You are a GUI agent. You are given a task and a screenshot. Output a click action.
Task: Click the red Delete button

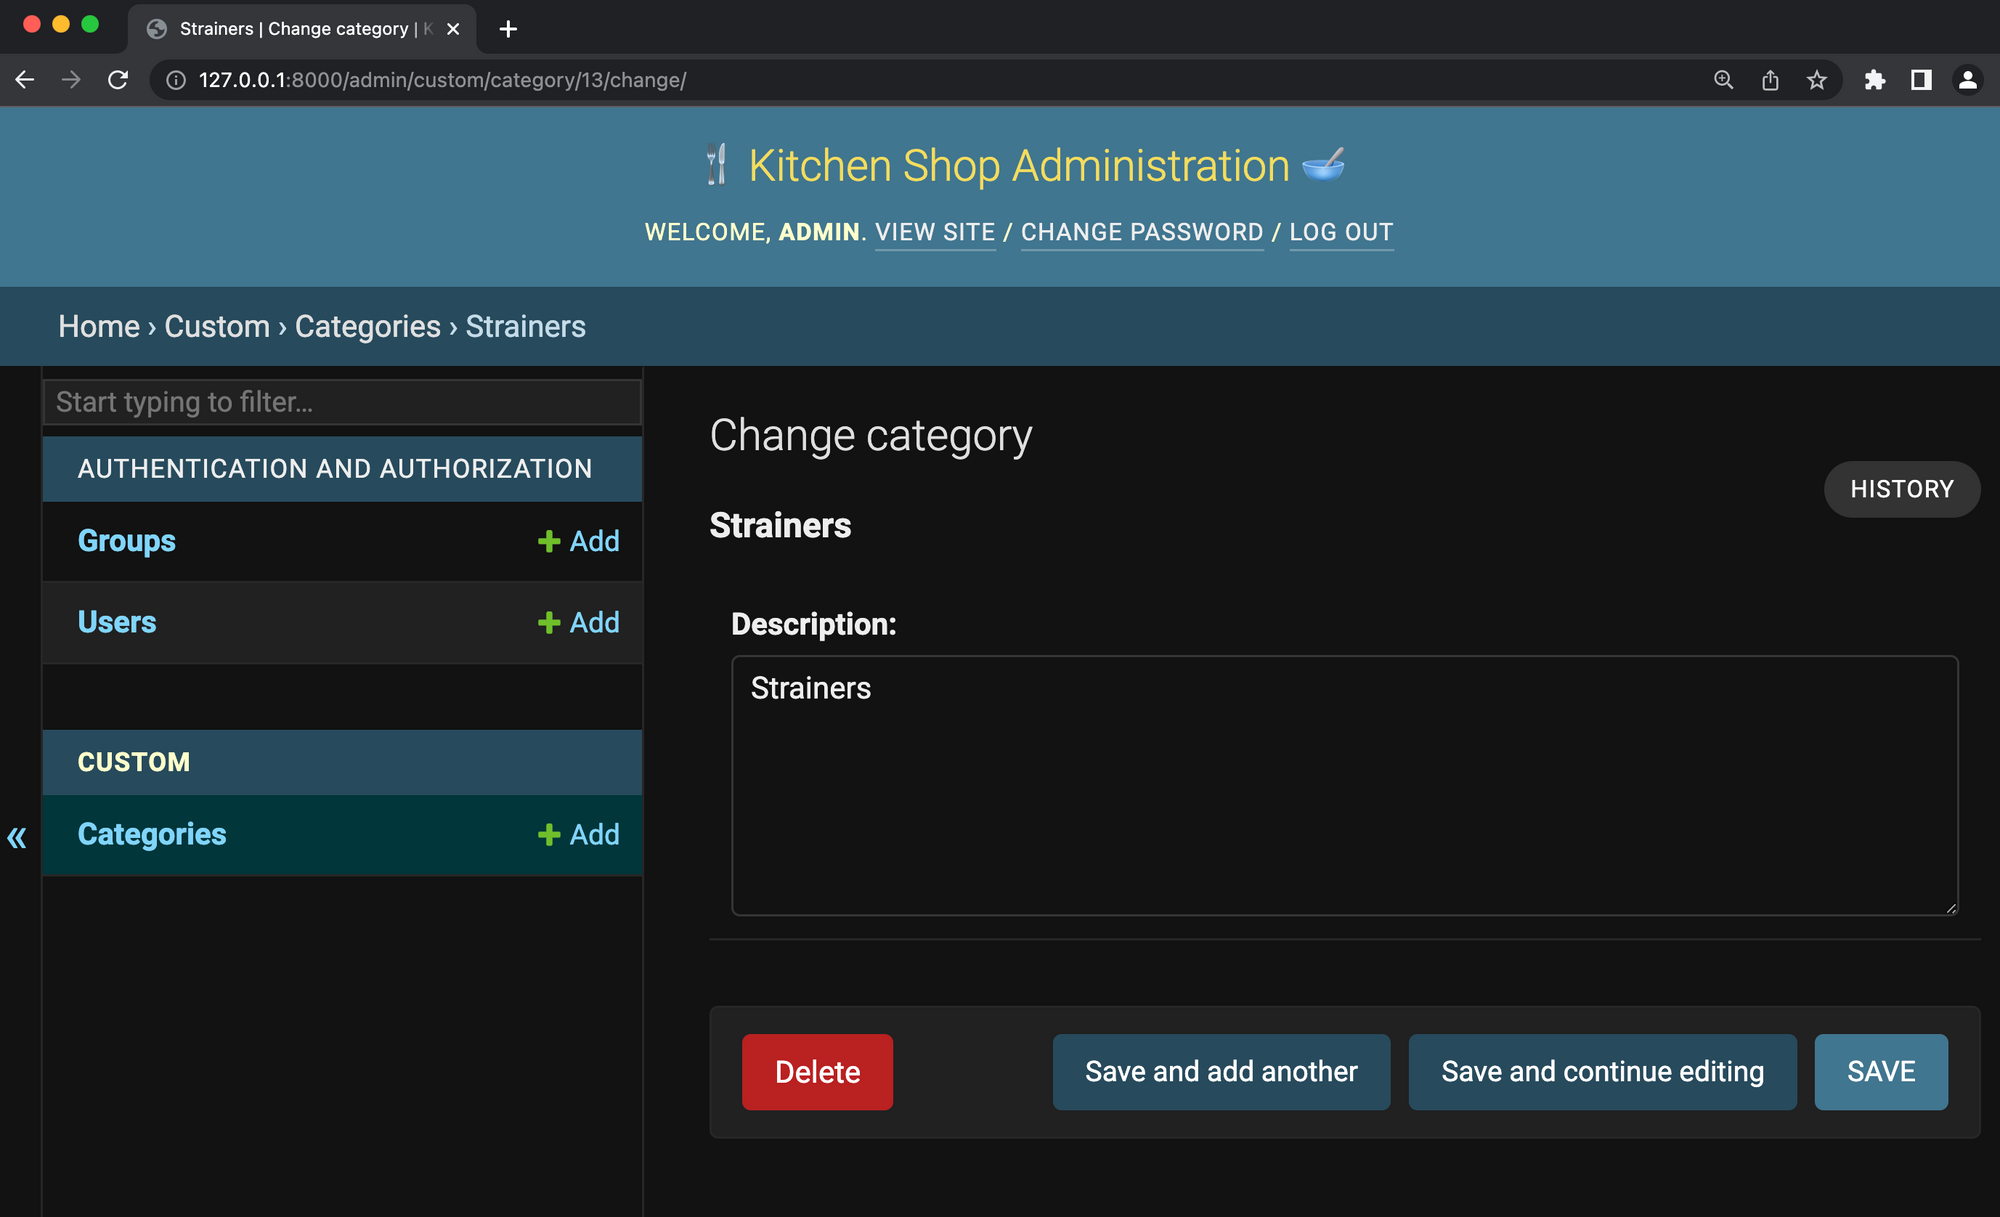pos(817,1072)
